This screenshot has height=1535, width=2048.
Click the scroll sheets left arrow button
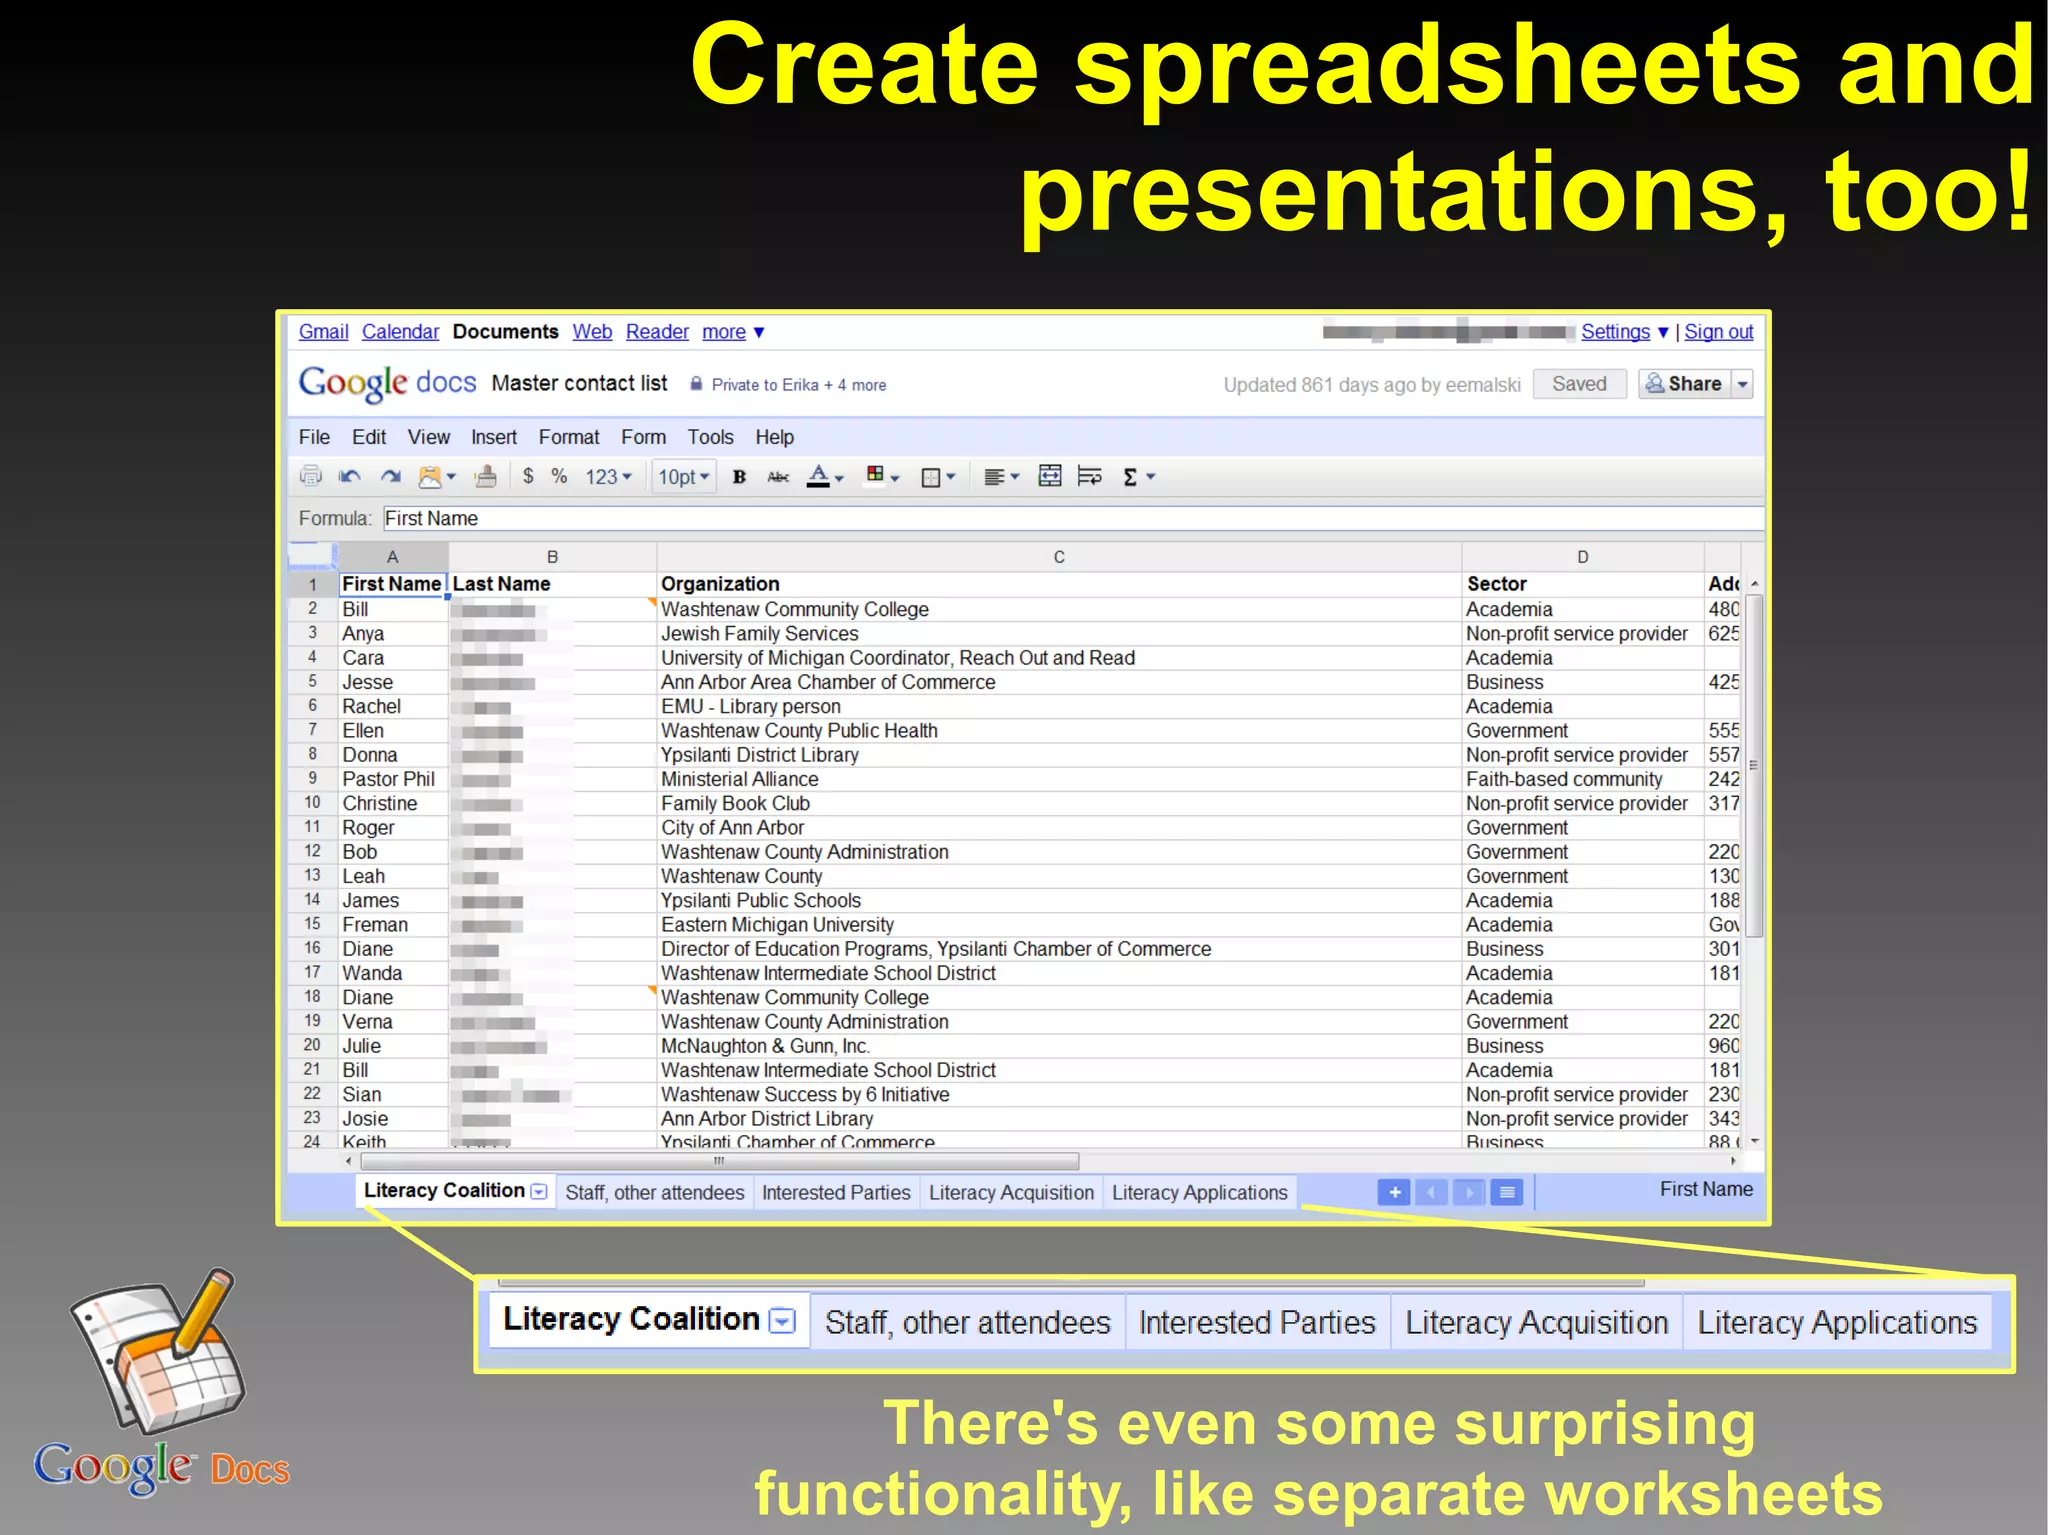[1432, 1192]
